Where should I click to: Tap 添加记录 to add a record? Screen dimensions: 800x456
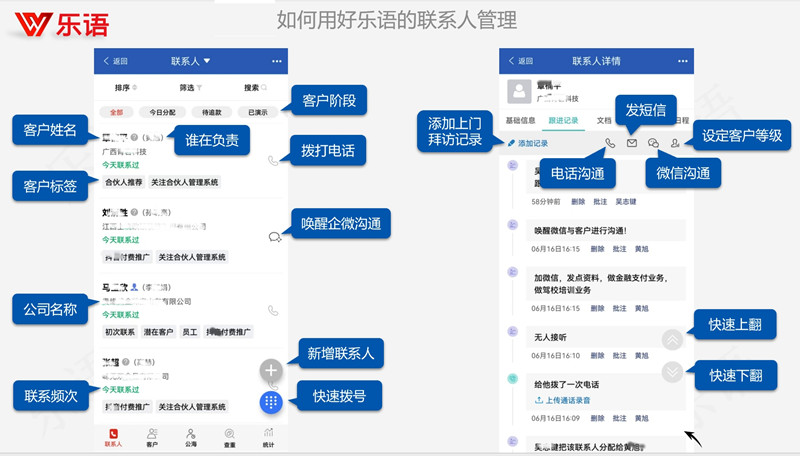(528, 143)
